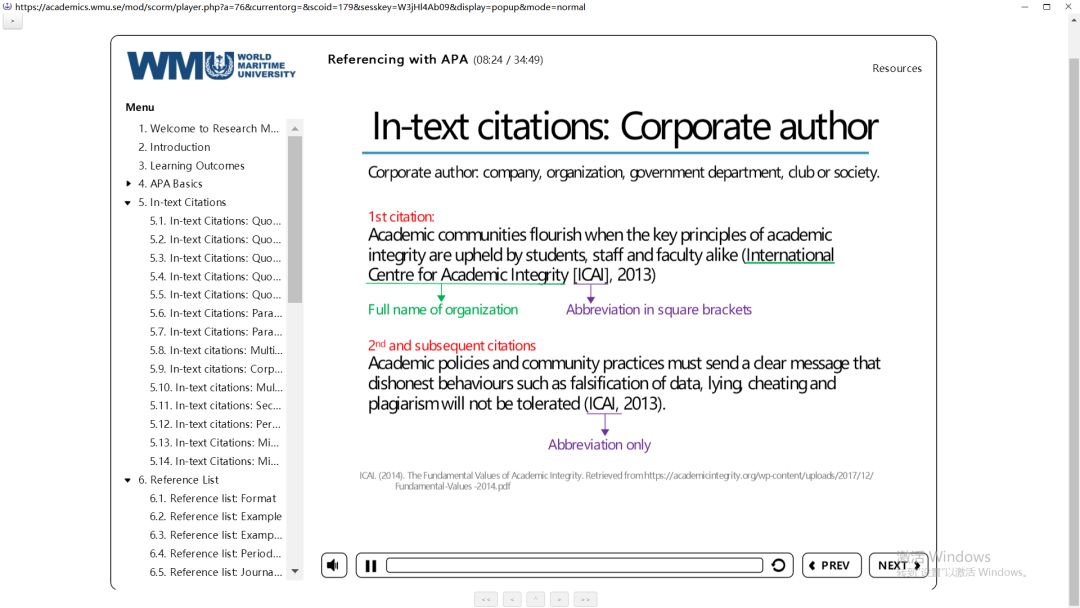Screen dimensions: 1080x608
Task: Open 1. Welcome to Research M... menu item
Action: click(208, 128)
